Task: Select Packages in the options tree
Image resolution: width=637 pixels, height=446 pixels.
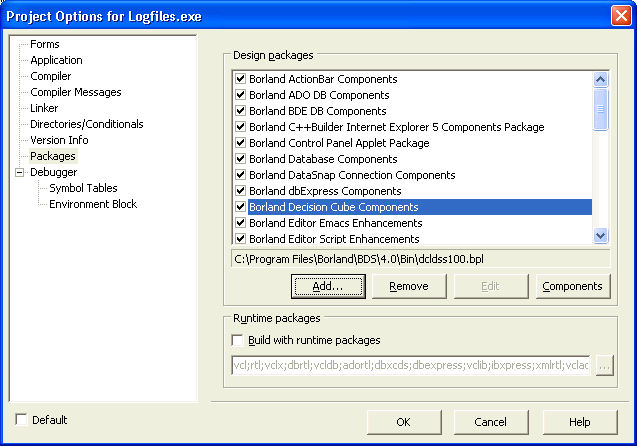Action: pyautogui.click(x=53, y=156)
